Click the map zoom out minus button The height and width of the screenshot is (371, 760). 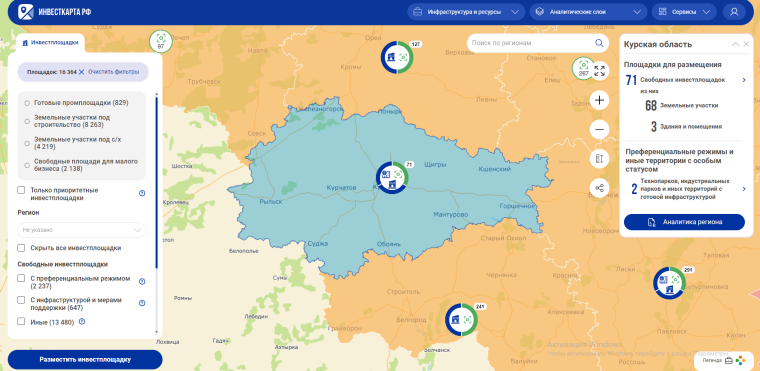(600, 129)
